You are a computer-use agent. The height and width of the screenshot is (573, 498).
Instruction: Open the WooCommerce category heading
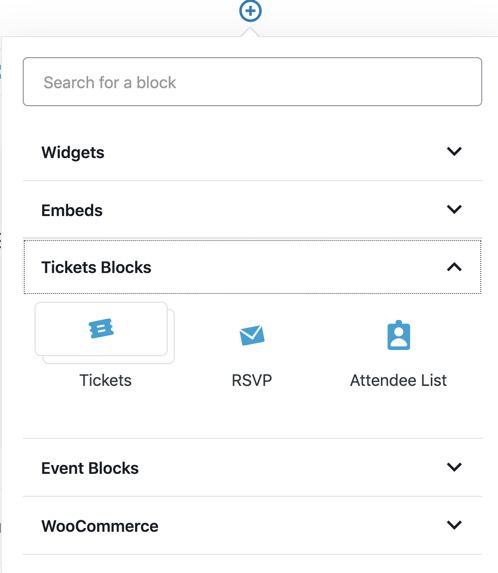click(x=100, y=527)
